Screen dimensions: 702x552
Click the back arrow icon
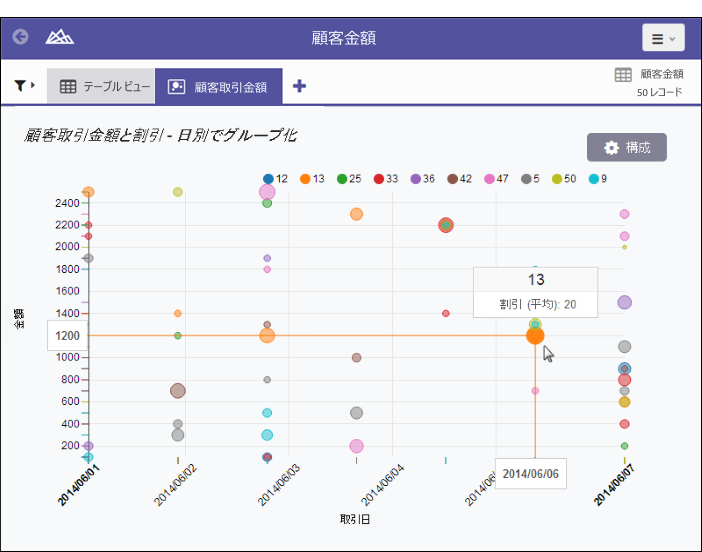(20, 38)
